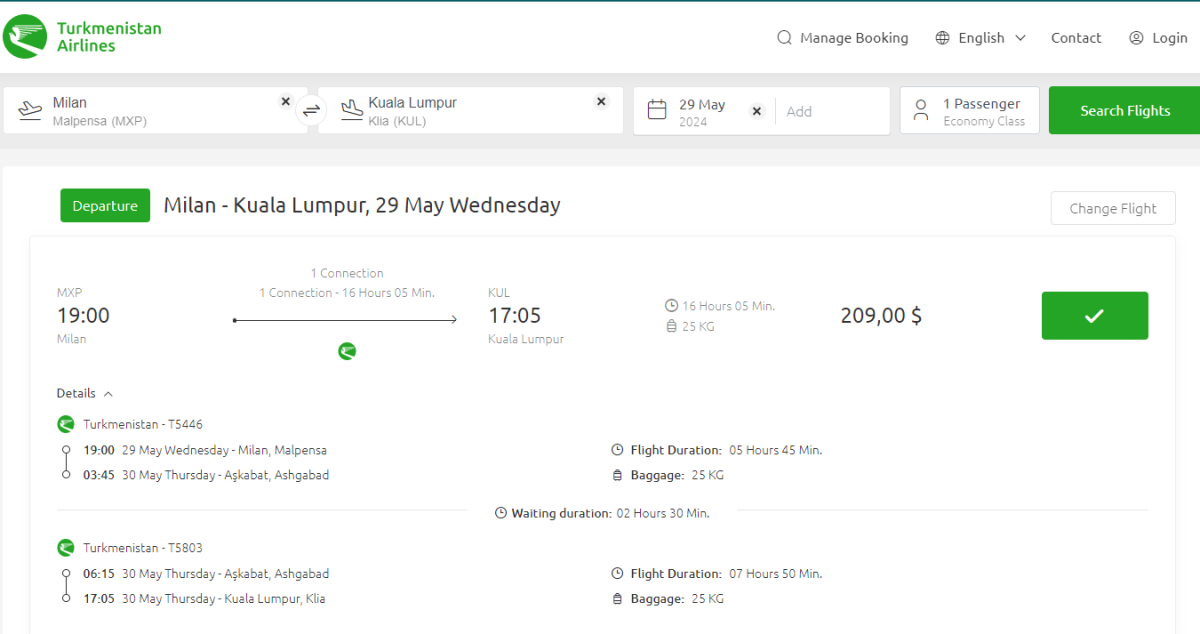
Task: Click the Turkmenistan Airlines logo
Action: 82,37
